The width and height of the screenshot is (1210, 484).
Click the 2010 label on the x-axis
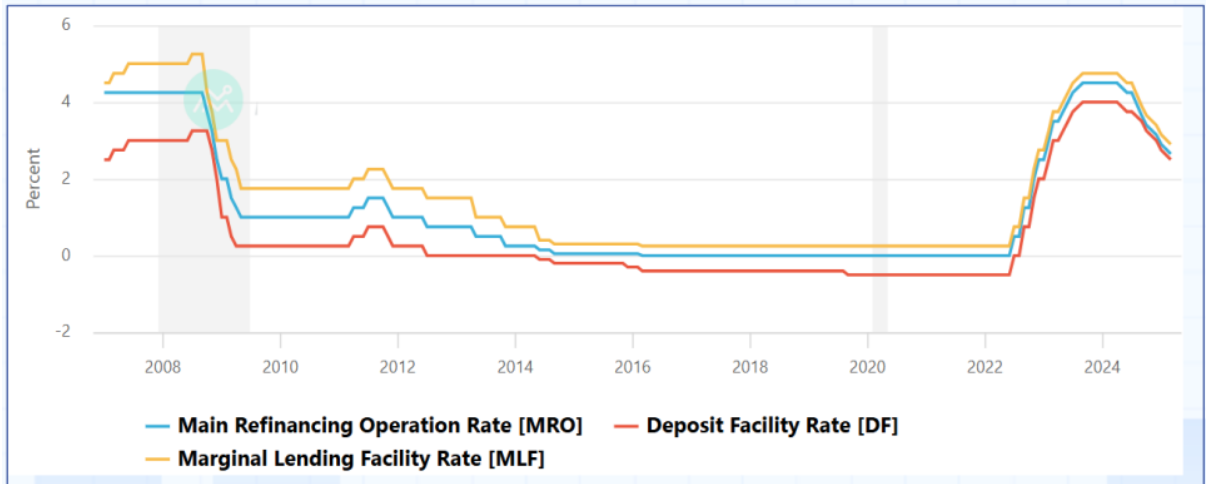(x=280, y=365)
